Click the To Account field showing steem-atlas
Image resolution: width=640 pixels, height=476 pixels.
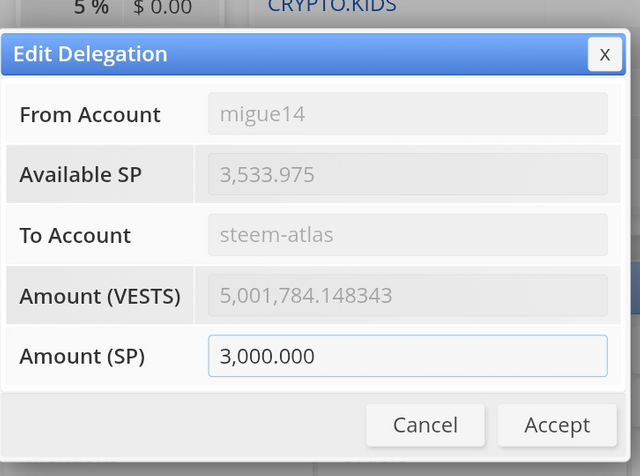[x=408, y=235]
